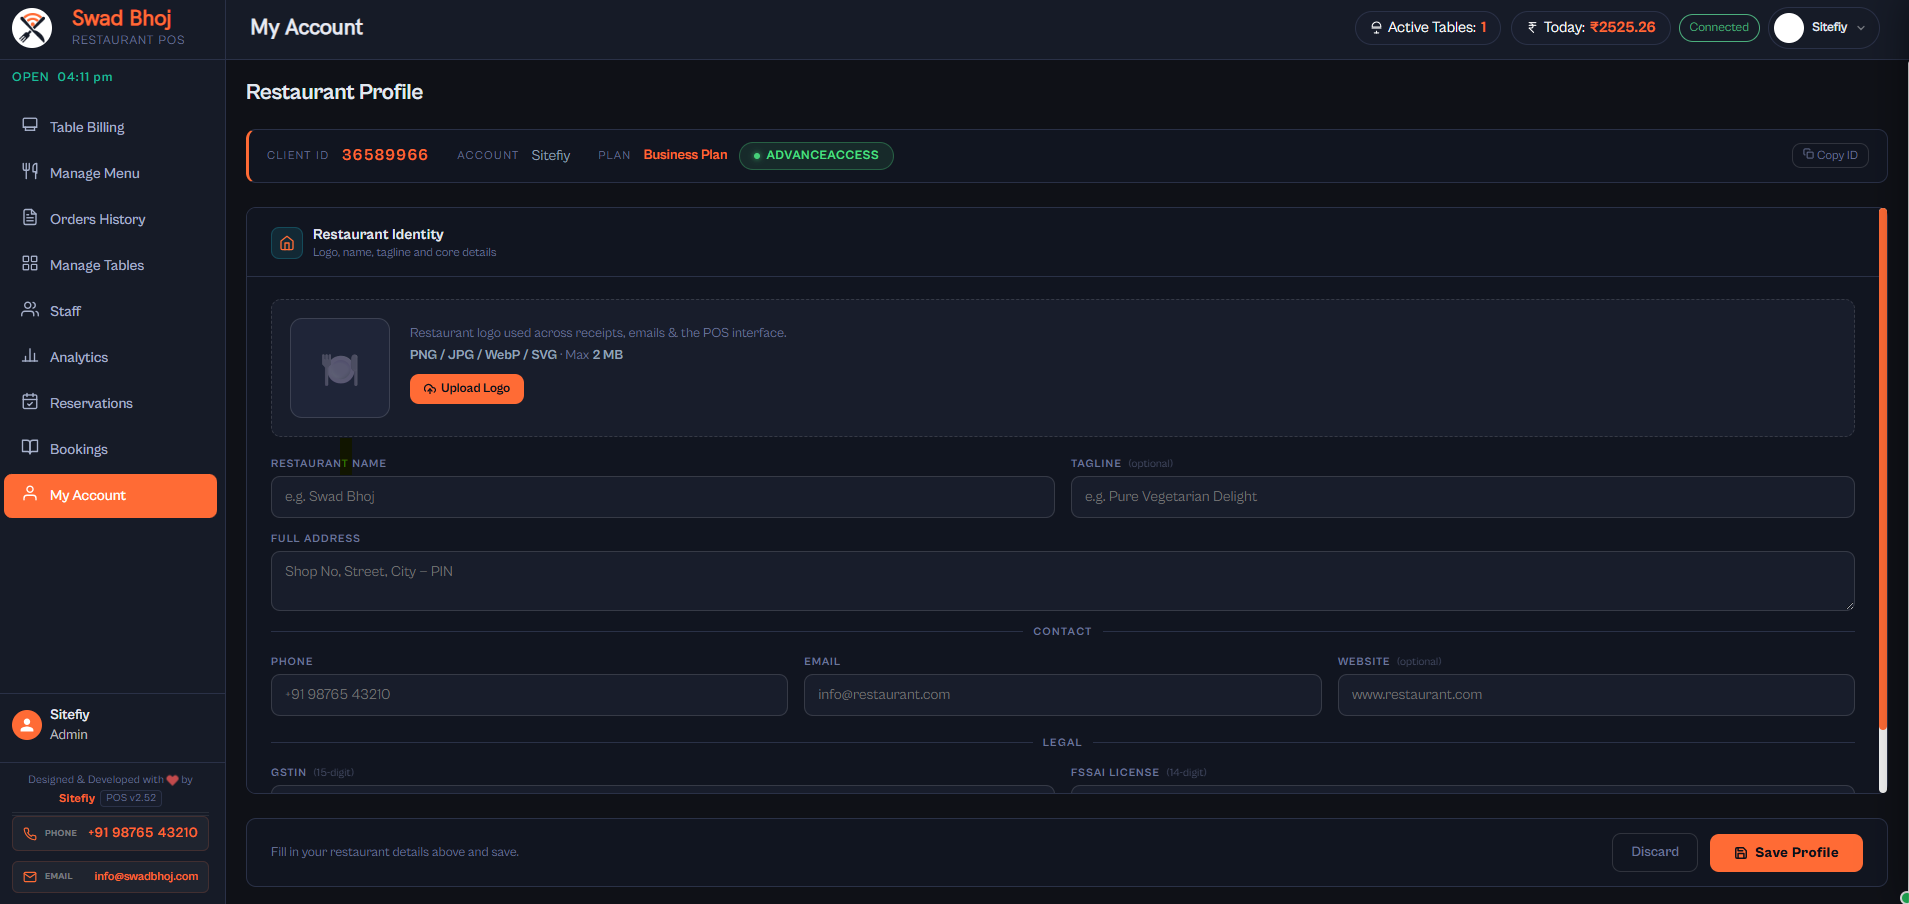Screen dimensions: 1909x904
Task: Click the Bookings book icon
Action: [x=30, y=448]
